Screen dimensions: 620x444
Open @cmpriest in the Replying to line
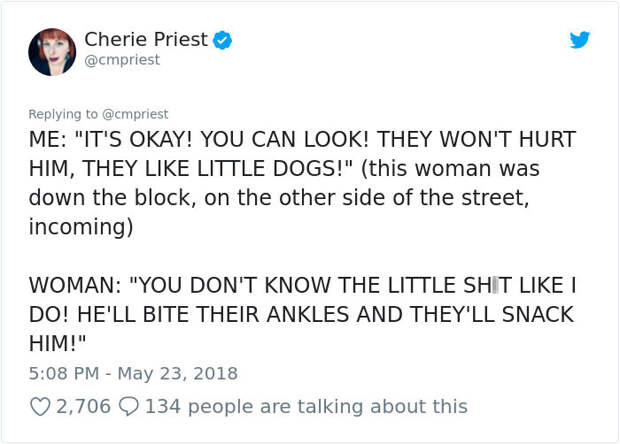[135, 114]
